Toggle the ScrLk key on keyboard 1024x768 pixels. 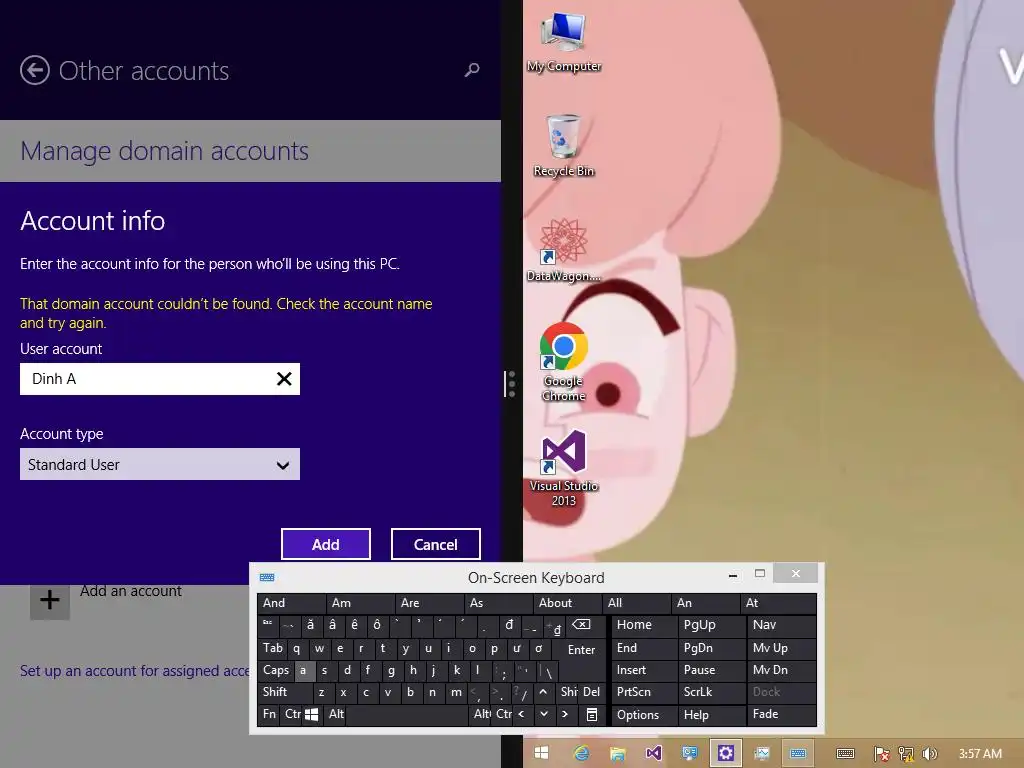(x=712, y=692)
